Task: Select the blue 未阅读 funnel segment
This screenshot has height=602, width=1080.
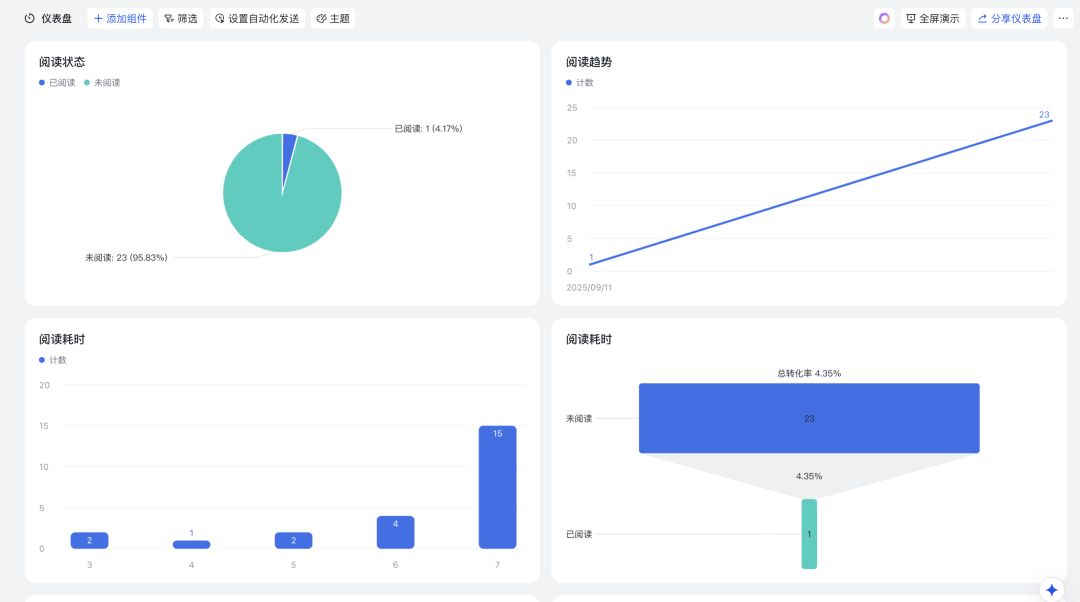Action: (x=809, y=418)
